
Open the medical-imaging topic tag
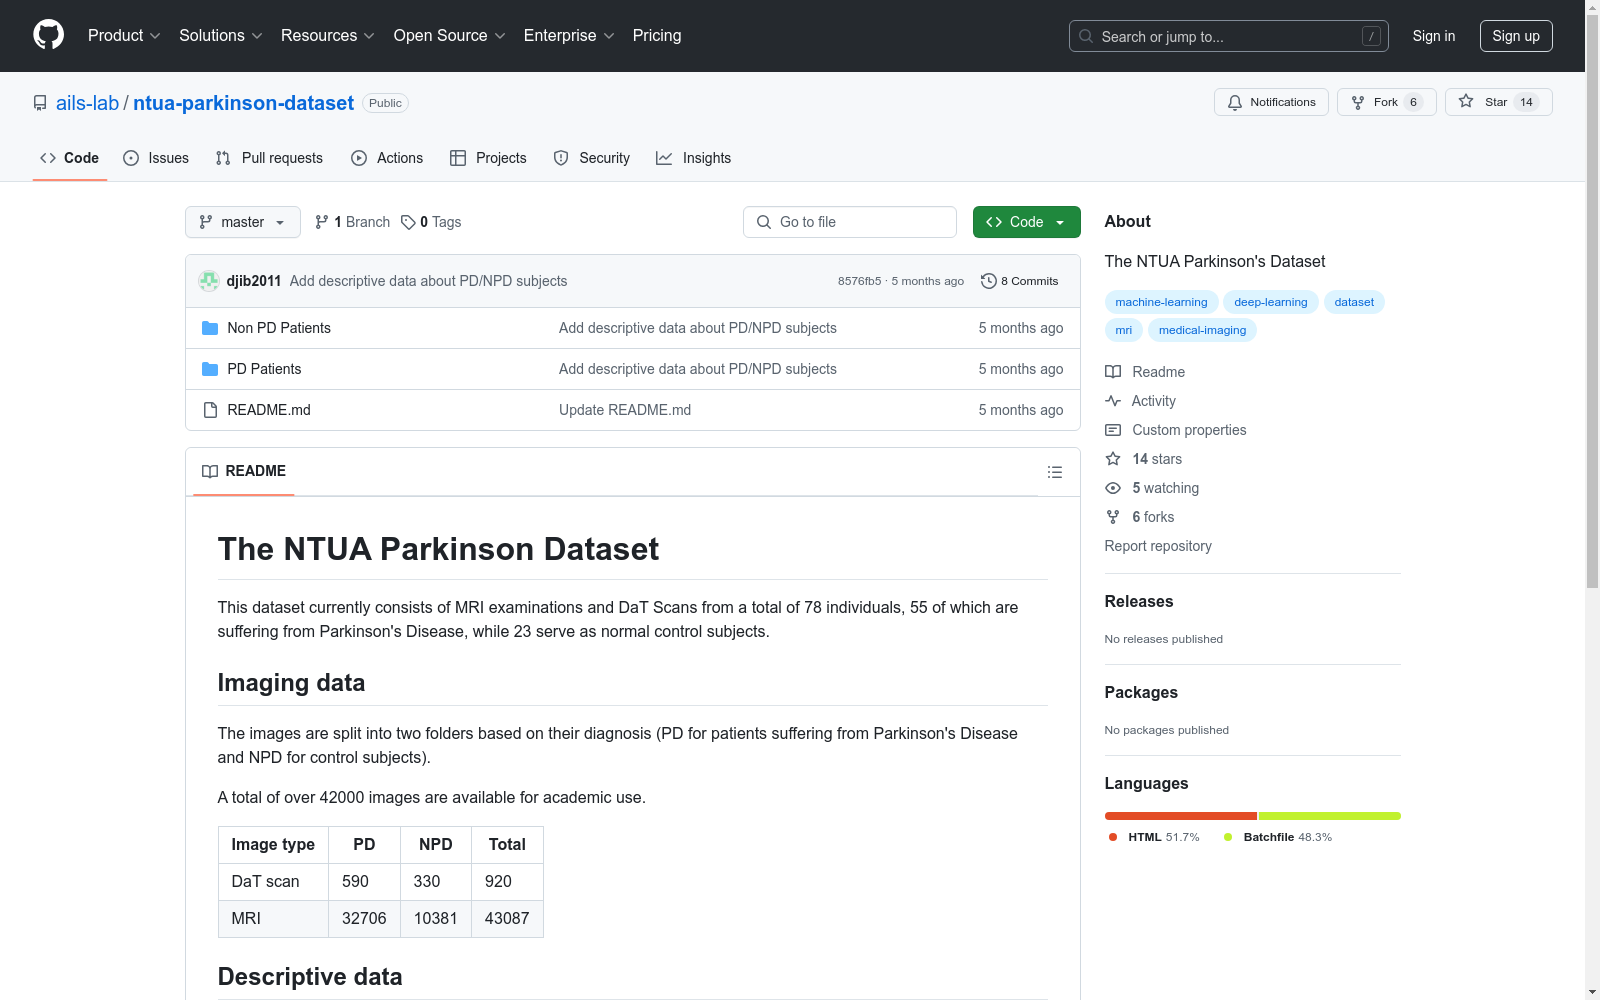pyautogui.click(x=1202, y=330)
